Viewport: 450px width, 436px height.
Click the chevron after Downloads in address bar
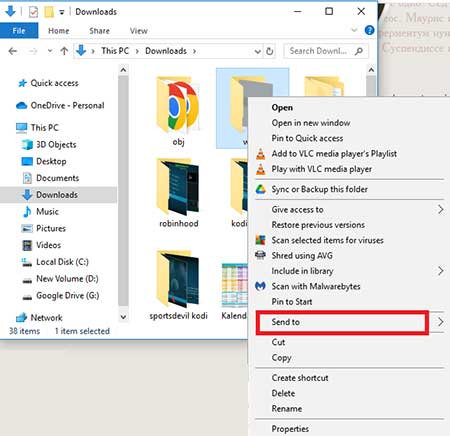point(194,51)
